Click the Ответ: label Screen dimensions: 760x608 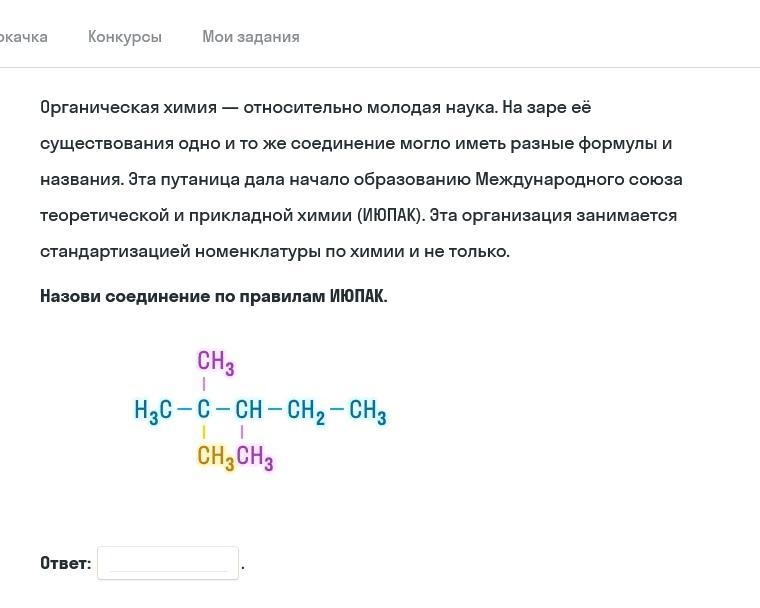point(65,563)
